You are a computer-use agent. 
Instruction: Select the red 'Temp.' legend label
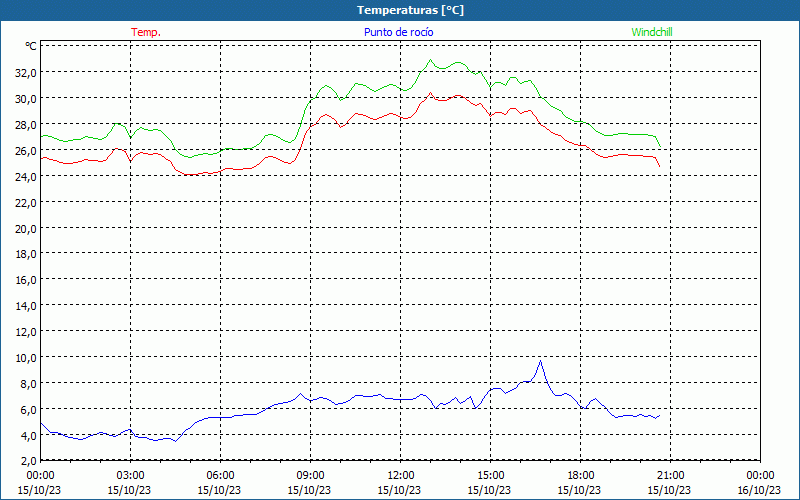146,32
